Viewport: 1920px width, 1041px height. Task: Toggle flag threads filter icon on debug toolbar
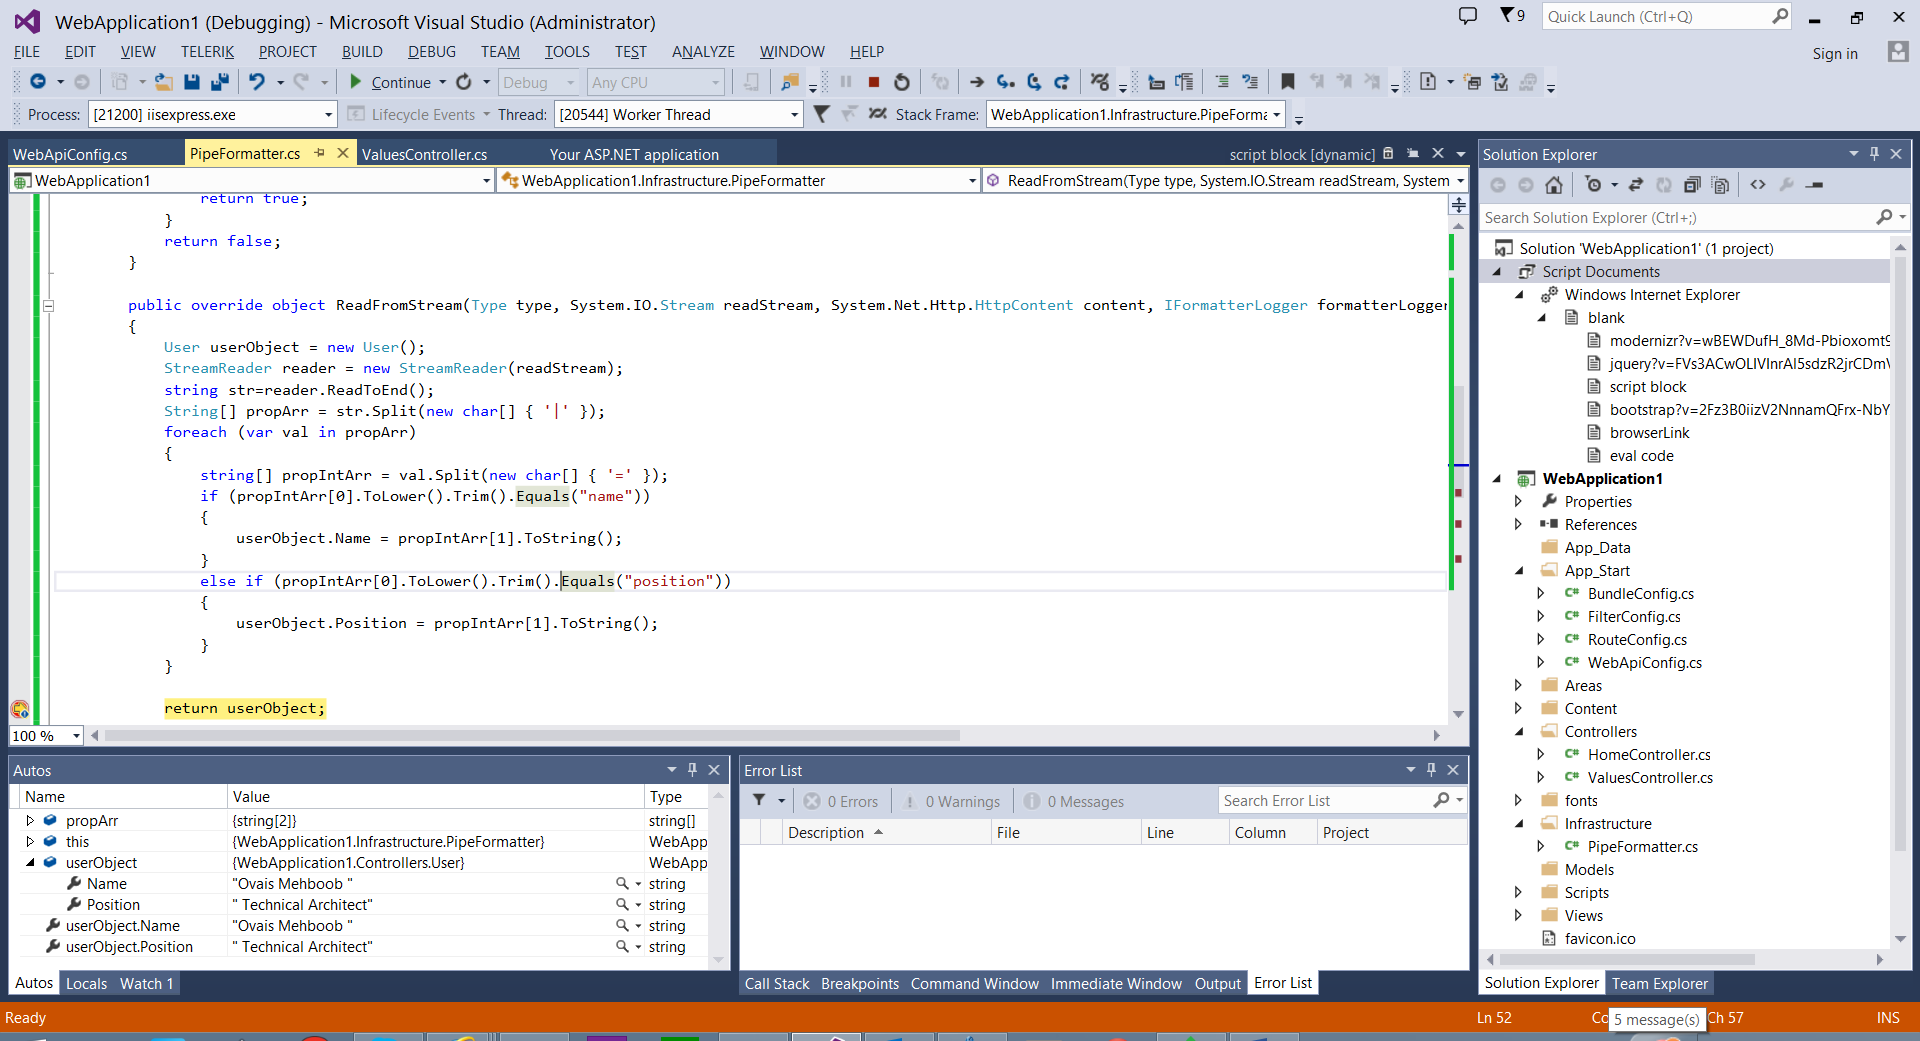coord(821,114)
